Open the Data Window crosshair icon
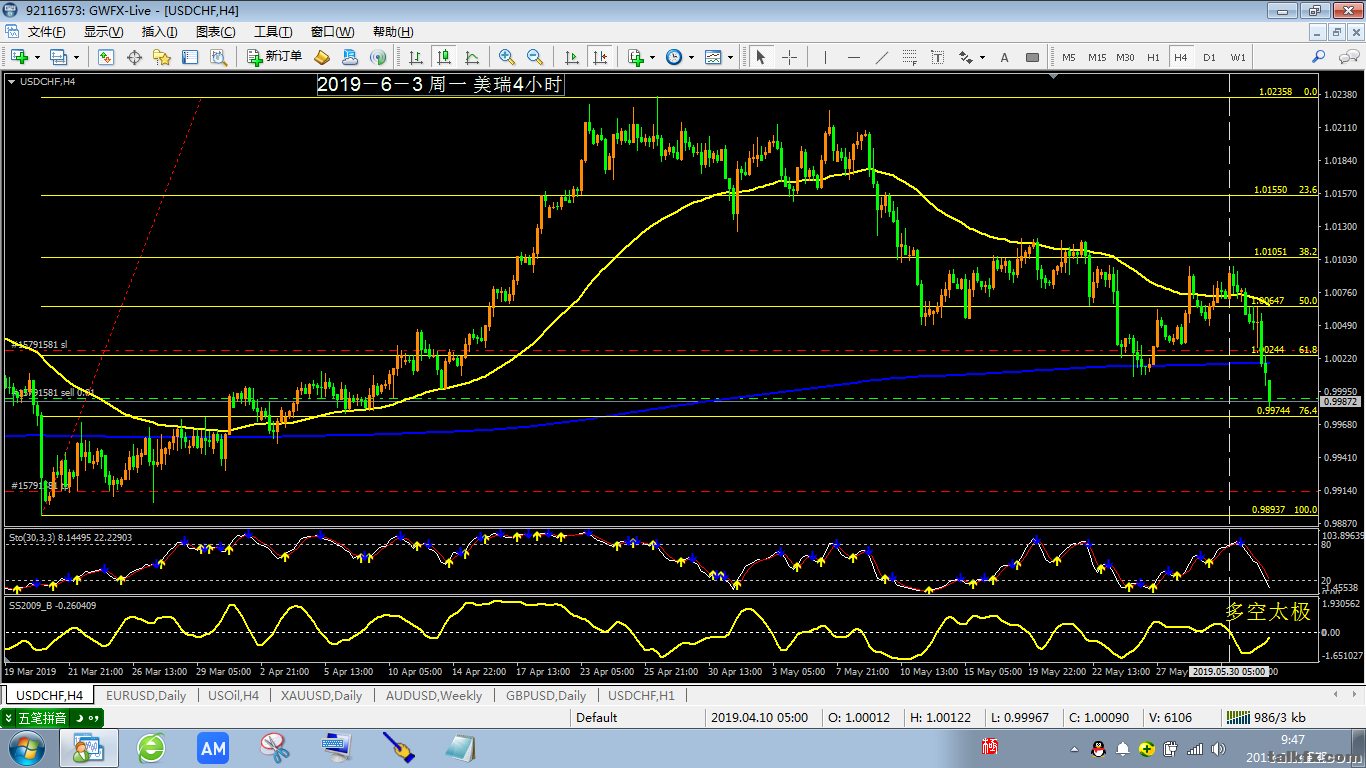The height and width of the screenshot is (768, 1366). point(134,57)
